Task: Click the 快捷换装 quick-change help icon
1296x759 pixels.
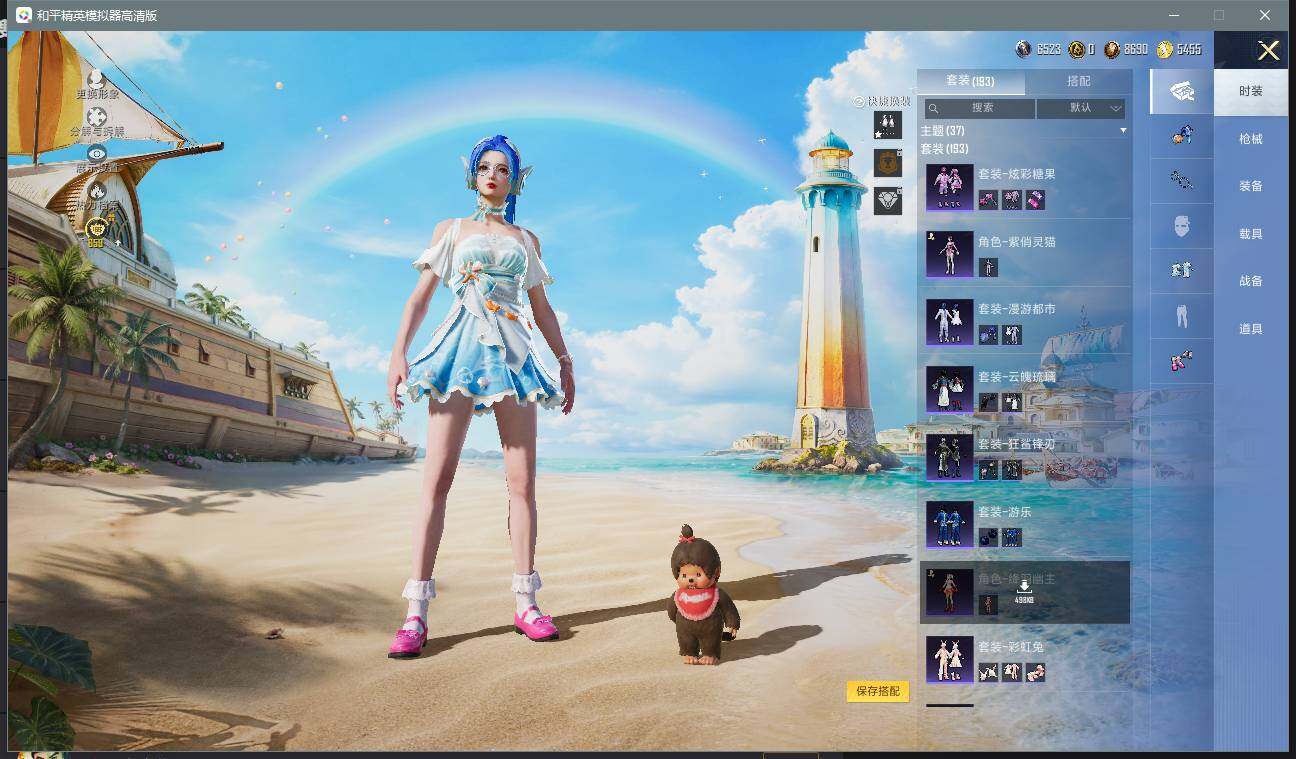Action: [x=858, y=102]
